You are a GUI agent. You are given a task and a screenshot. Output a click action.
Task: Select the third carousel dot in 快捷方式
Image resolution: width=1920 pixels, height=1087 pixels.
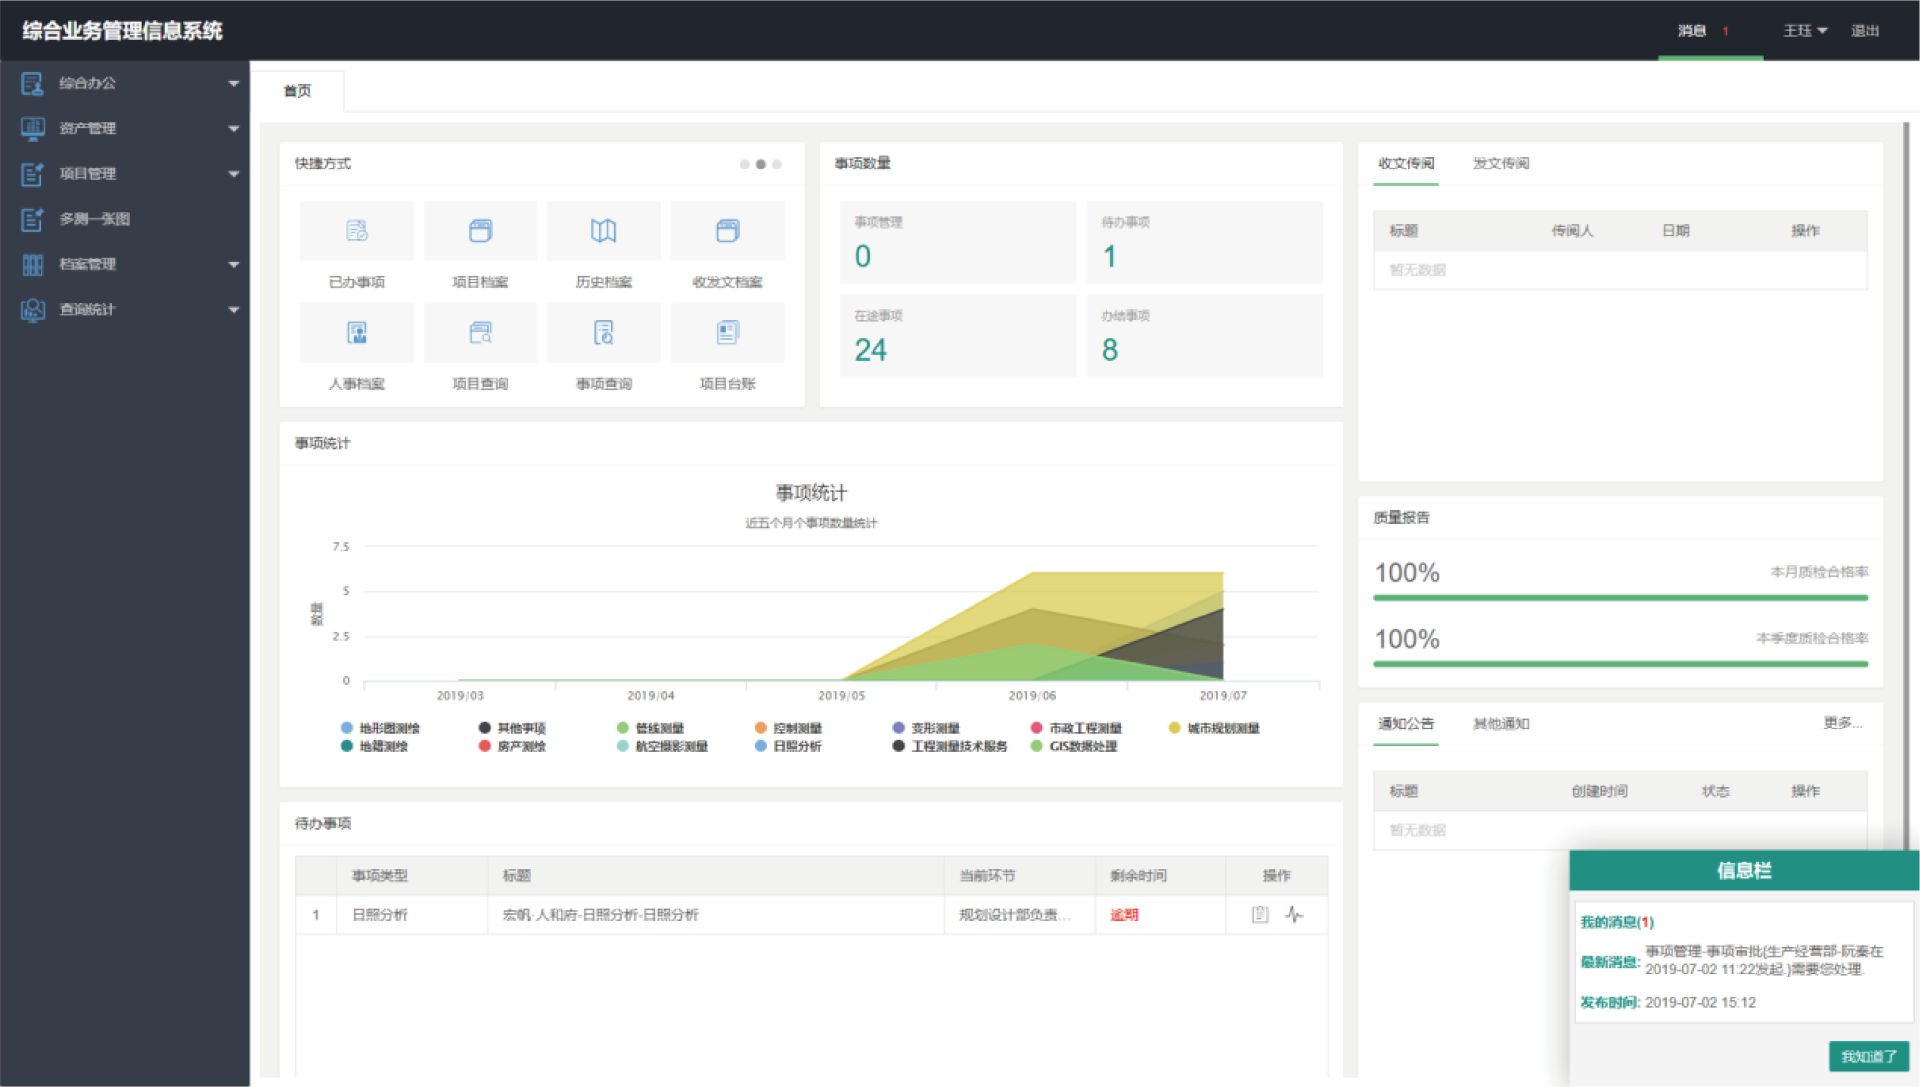(x=777, y=164)
